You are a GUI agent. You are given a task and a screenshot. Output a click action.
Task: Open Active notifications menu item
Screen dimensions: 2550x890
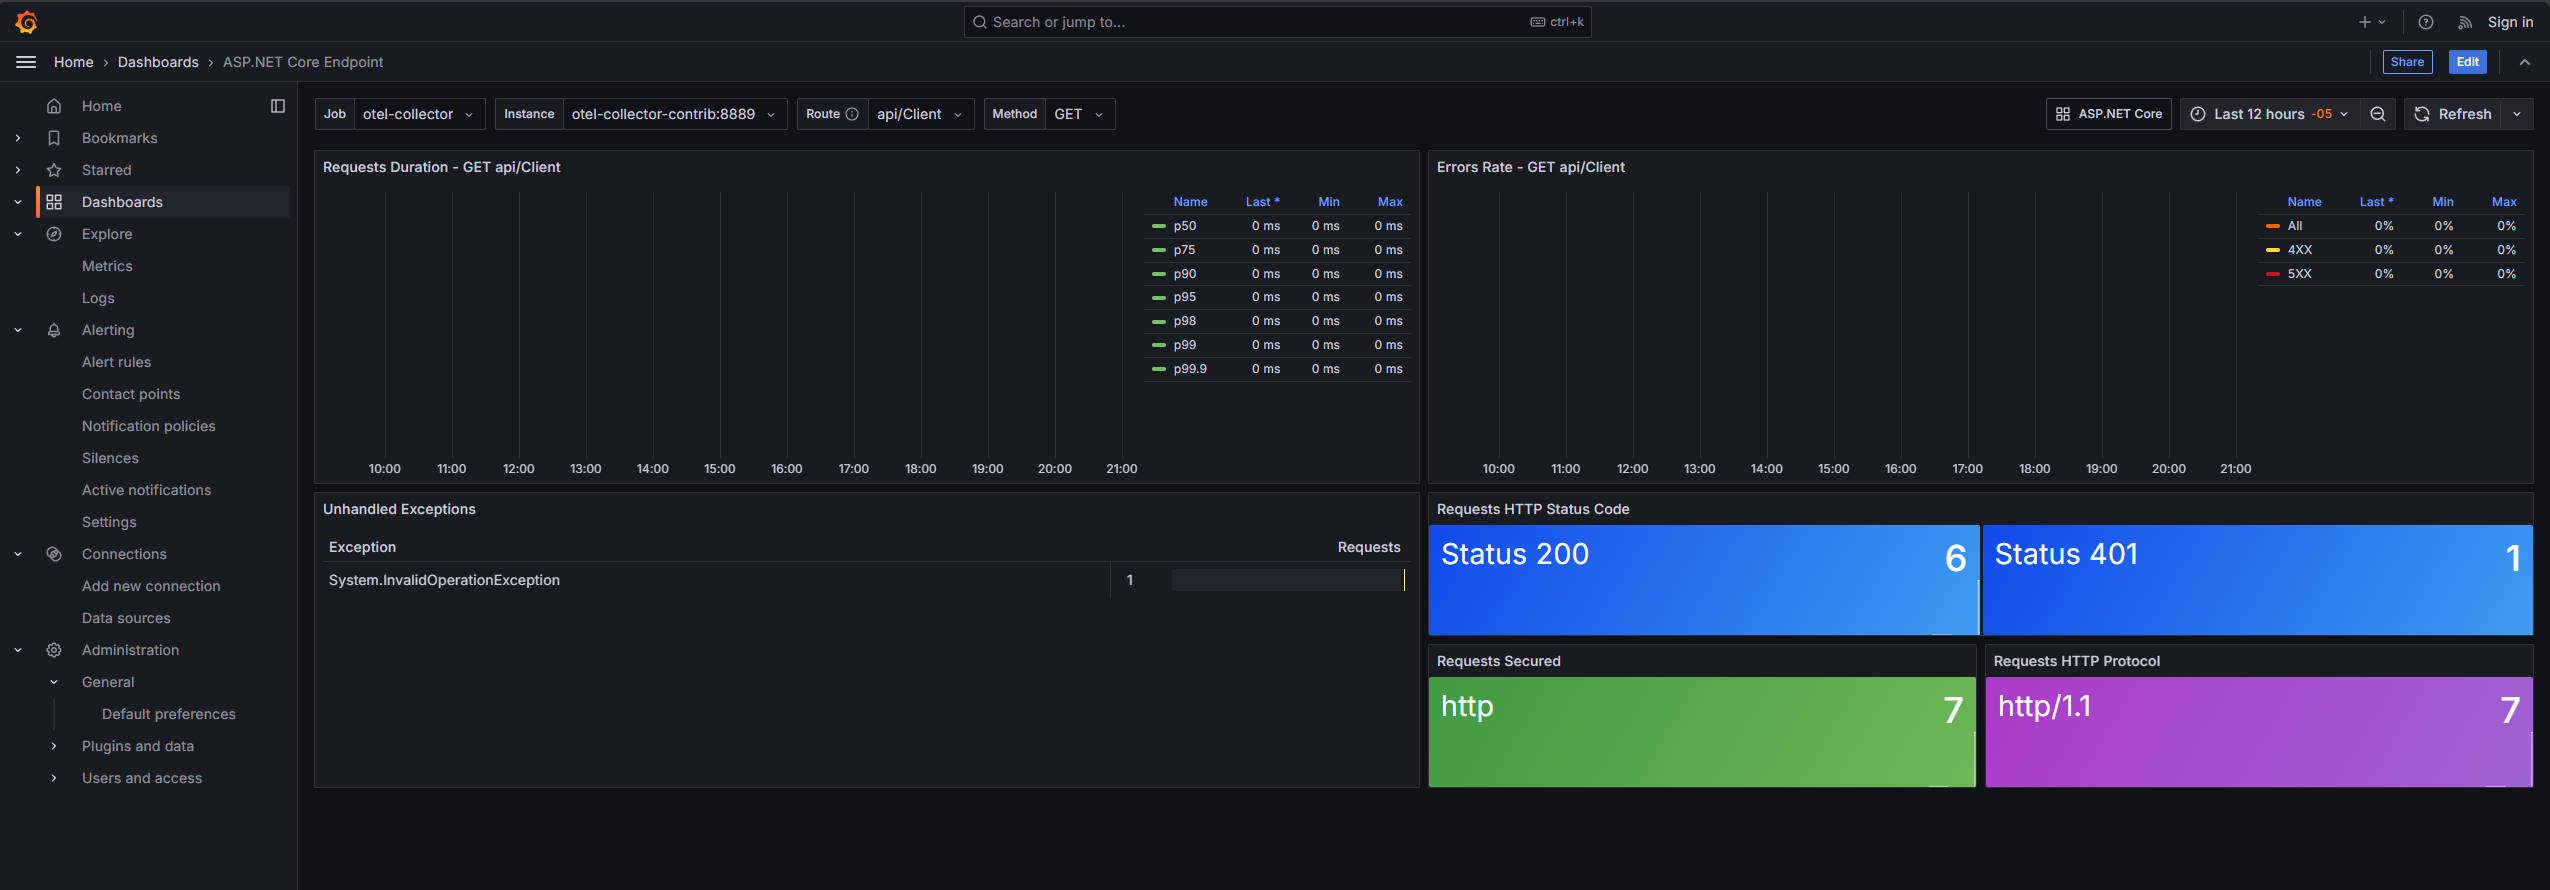point(147,490)
